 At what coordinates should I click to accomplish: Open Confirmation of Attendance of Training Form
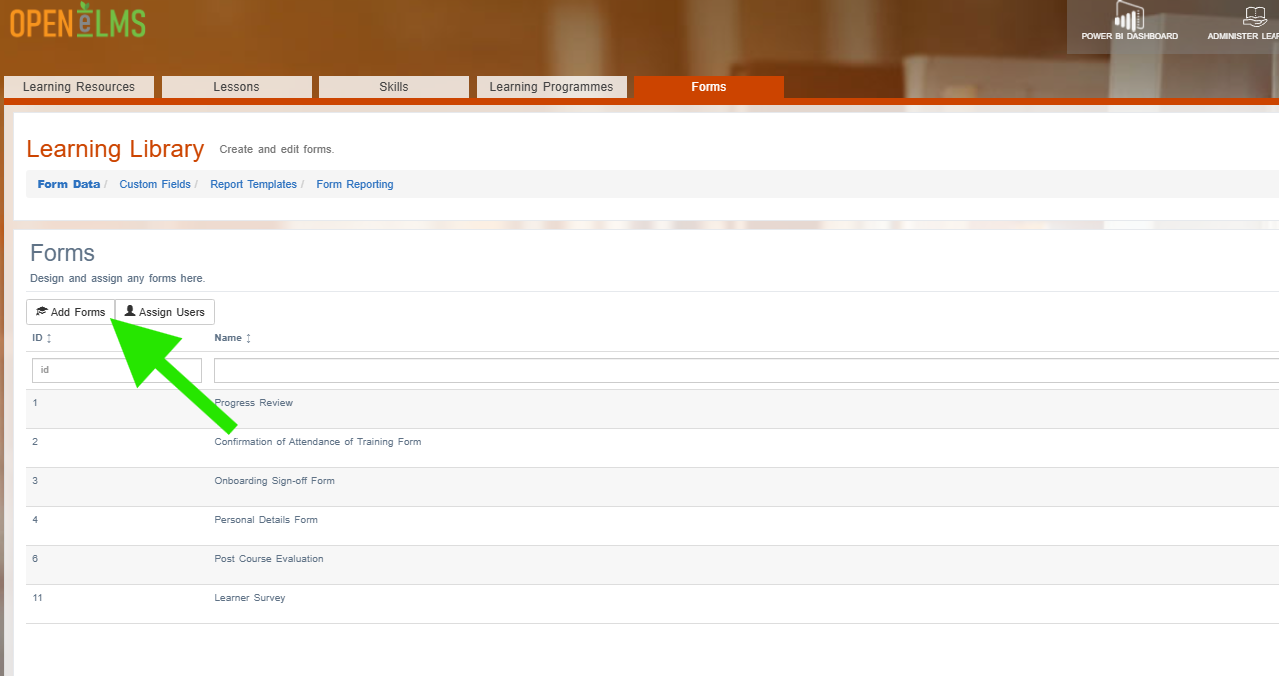click(x=318, y=442)
